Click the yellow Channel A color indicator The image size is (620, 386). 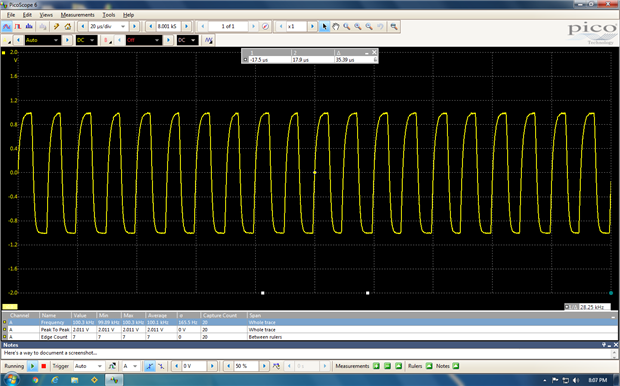(x=10, y=307)
